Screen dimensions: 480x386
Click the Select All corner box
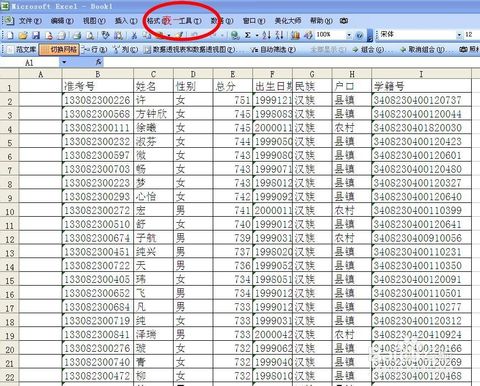10,74
